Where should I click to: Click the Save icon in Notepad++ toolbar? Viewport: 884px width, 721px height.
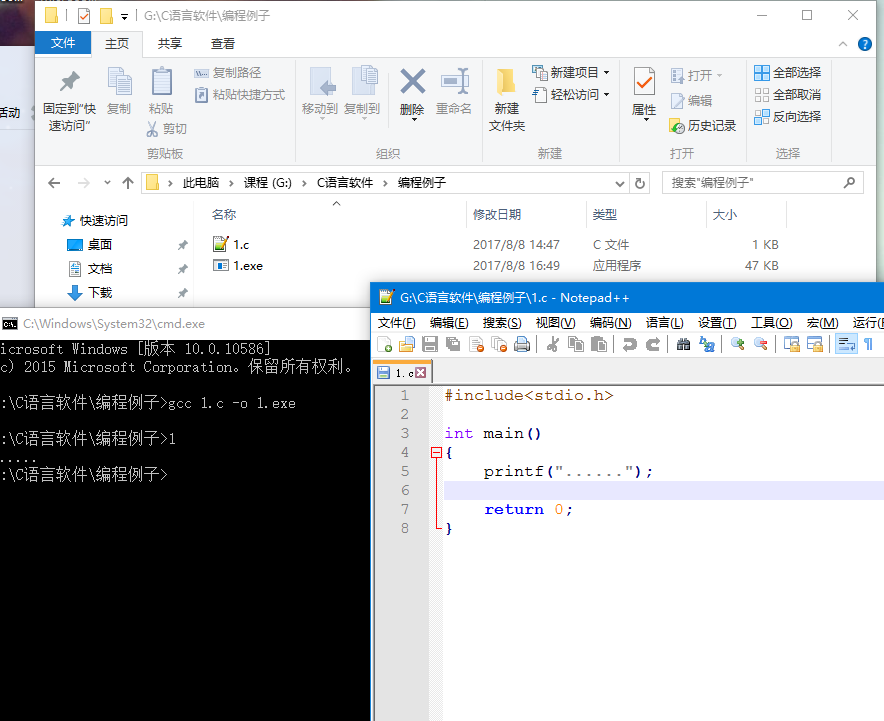tap(430, 344)
